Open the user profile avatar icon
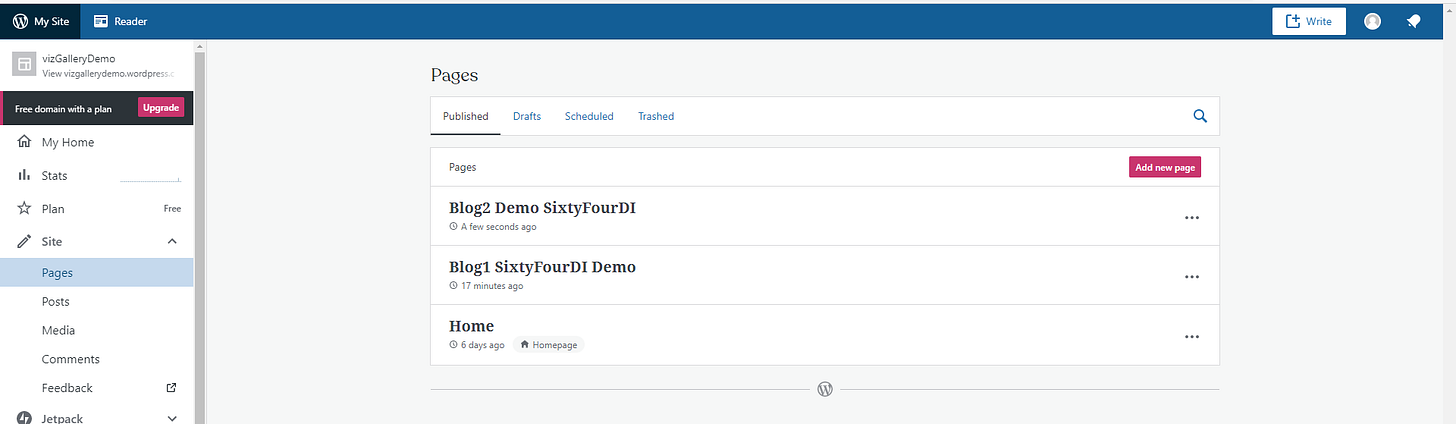 click(1373, 21)
